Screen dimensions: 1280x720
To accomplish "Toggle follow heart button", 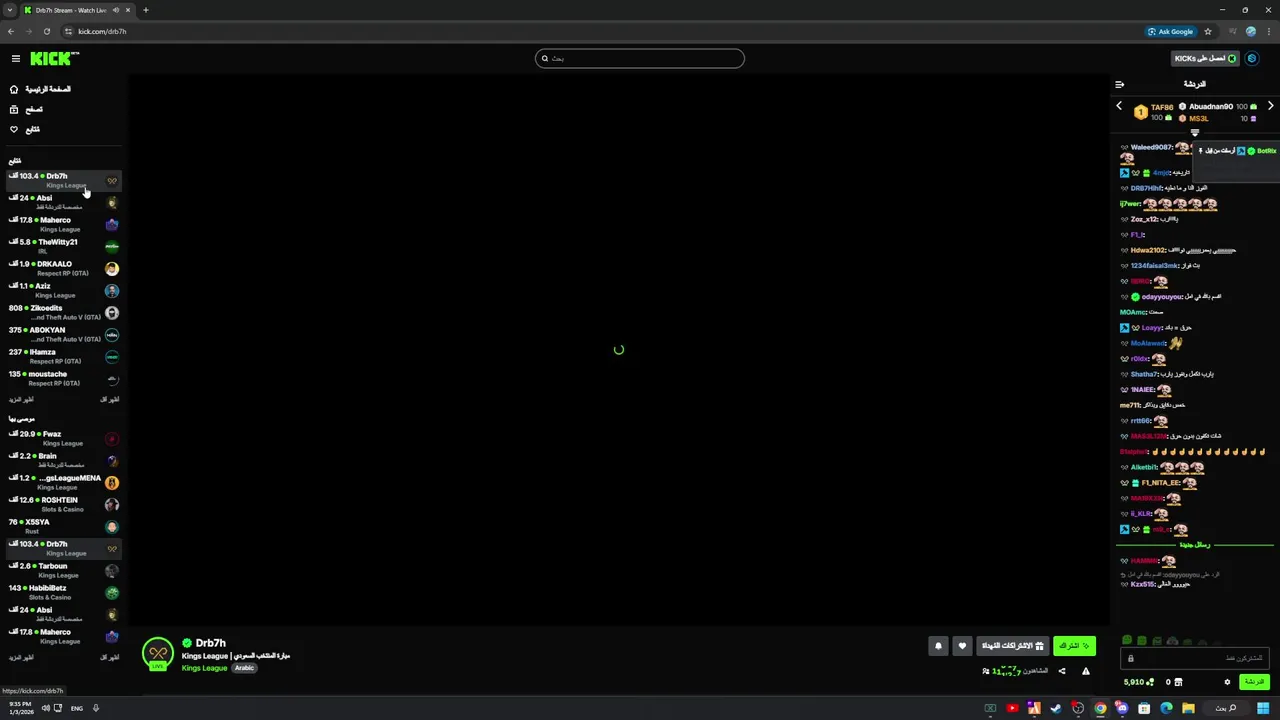I will tap(962, 646).
